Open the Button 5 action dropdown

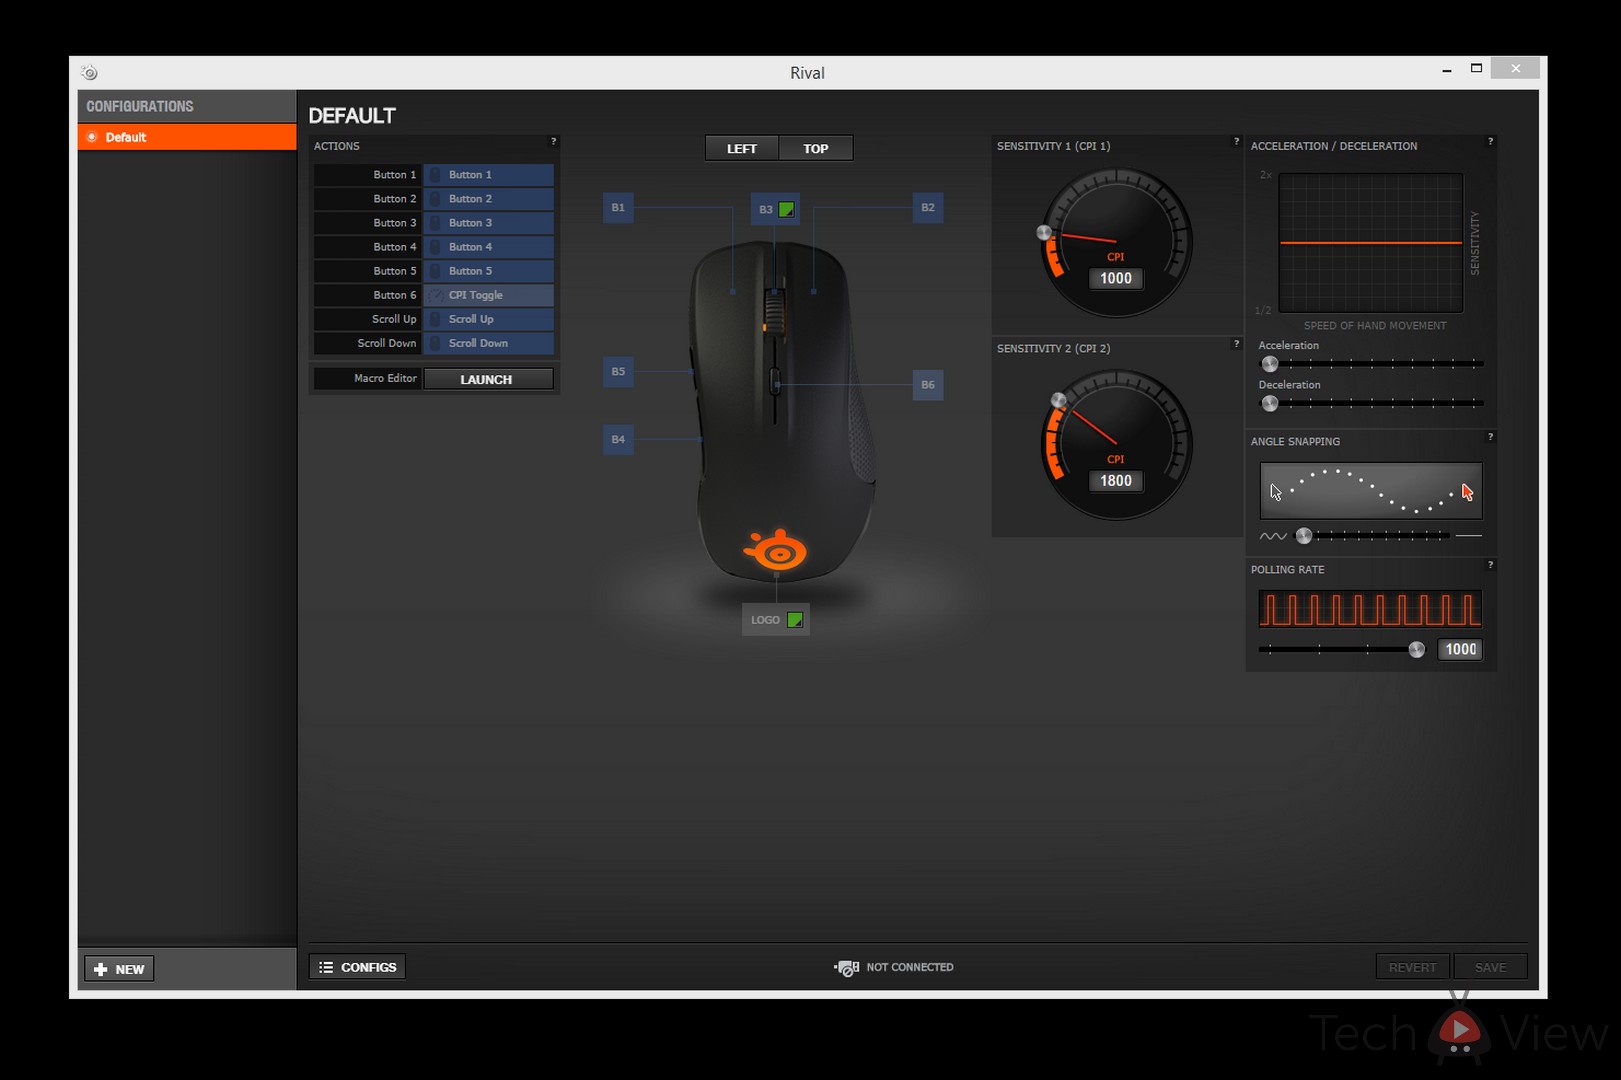coord(488,271)
